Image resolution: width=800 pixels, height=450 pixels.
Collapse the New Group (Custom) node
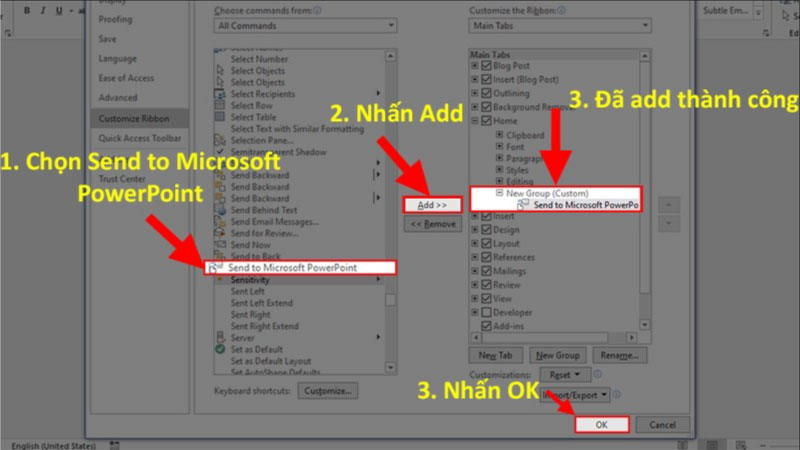click(499, 193)
